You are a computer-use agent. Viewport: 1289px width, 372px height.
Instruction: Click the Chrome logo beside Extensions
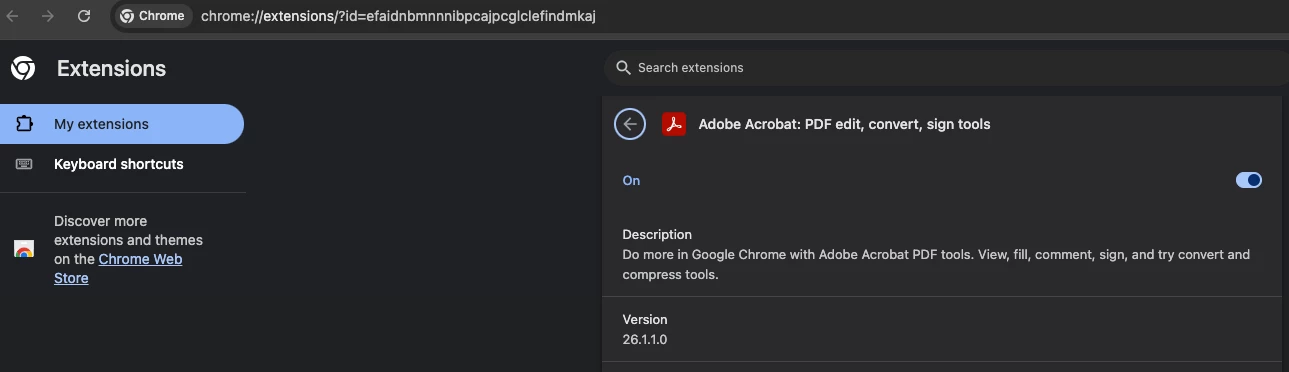point(23,68)
